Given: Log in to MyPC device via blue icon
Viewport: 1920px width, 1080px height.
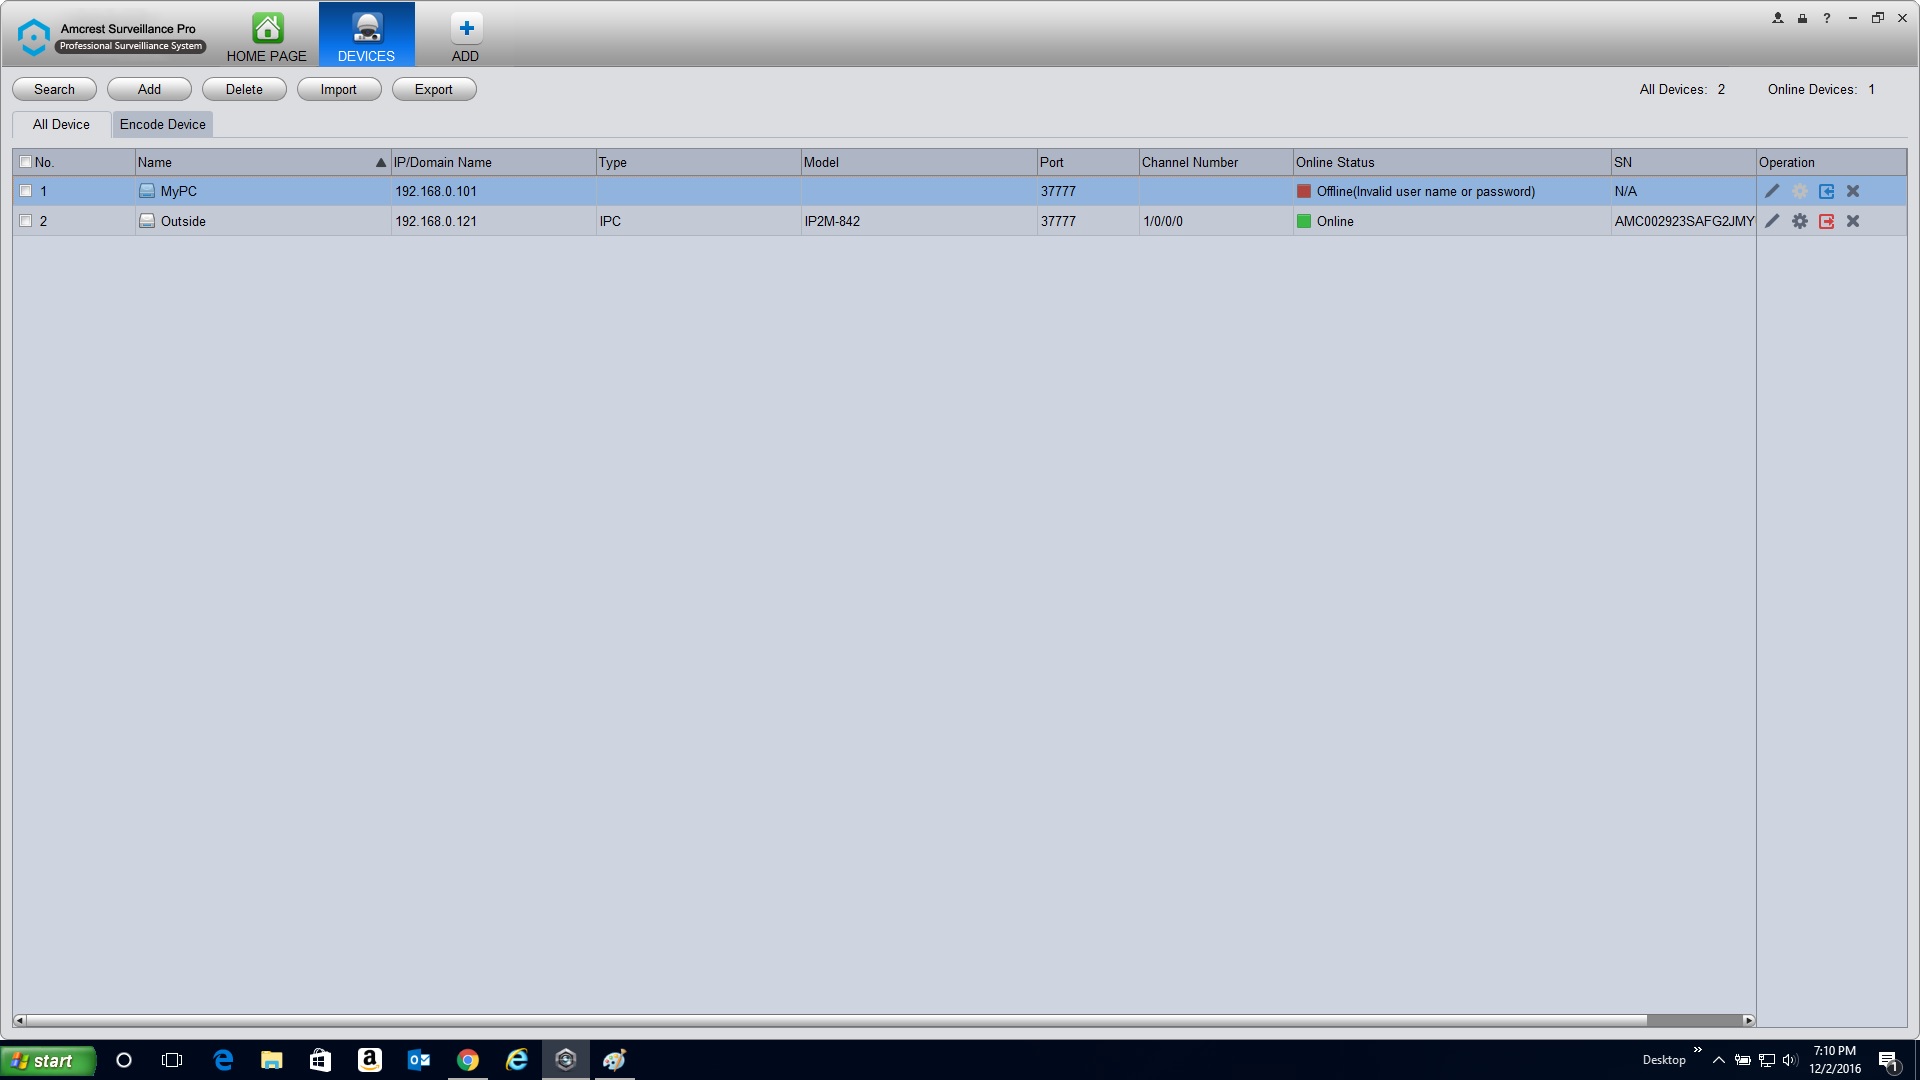Looking at the screenshot, I should [1826, 191].
